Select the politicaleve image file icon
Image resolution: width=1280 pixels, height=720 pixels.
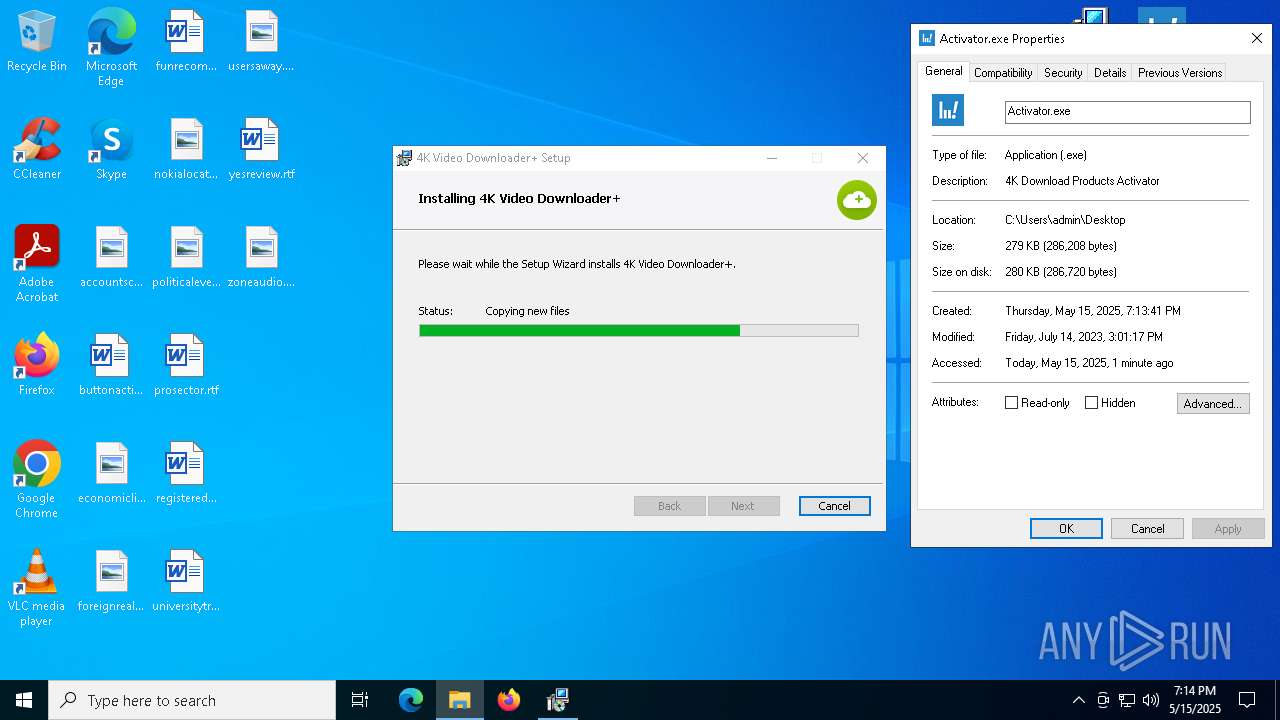[x=186, y=258]
